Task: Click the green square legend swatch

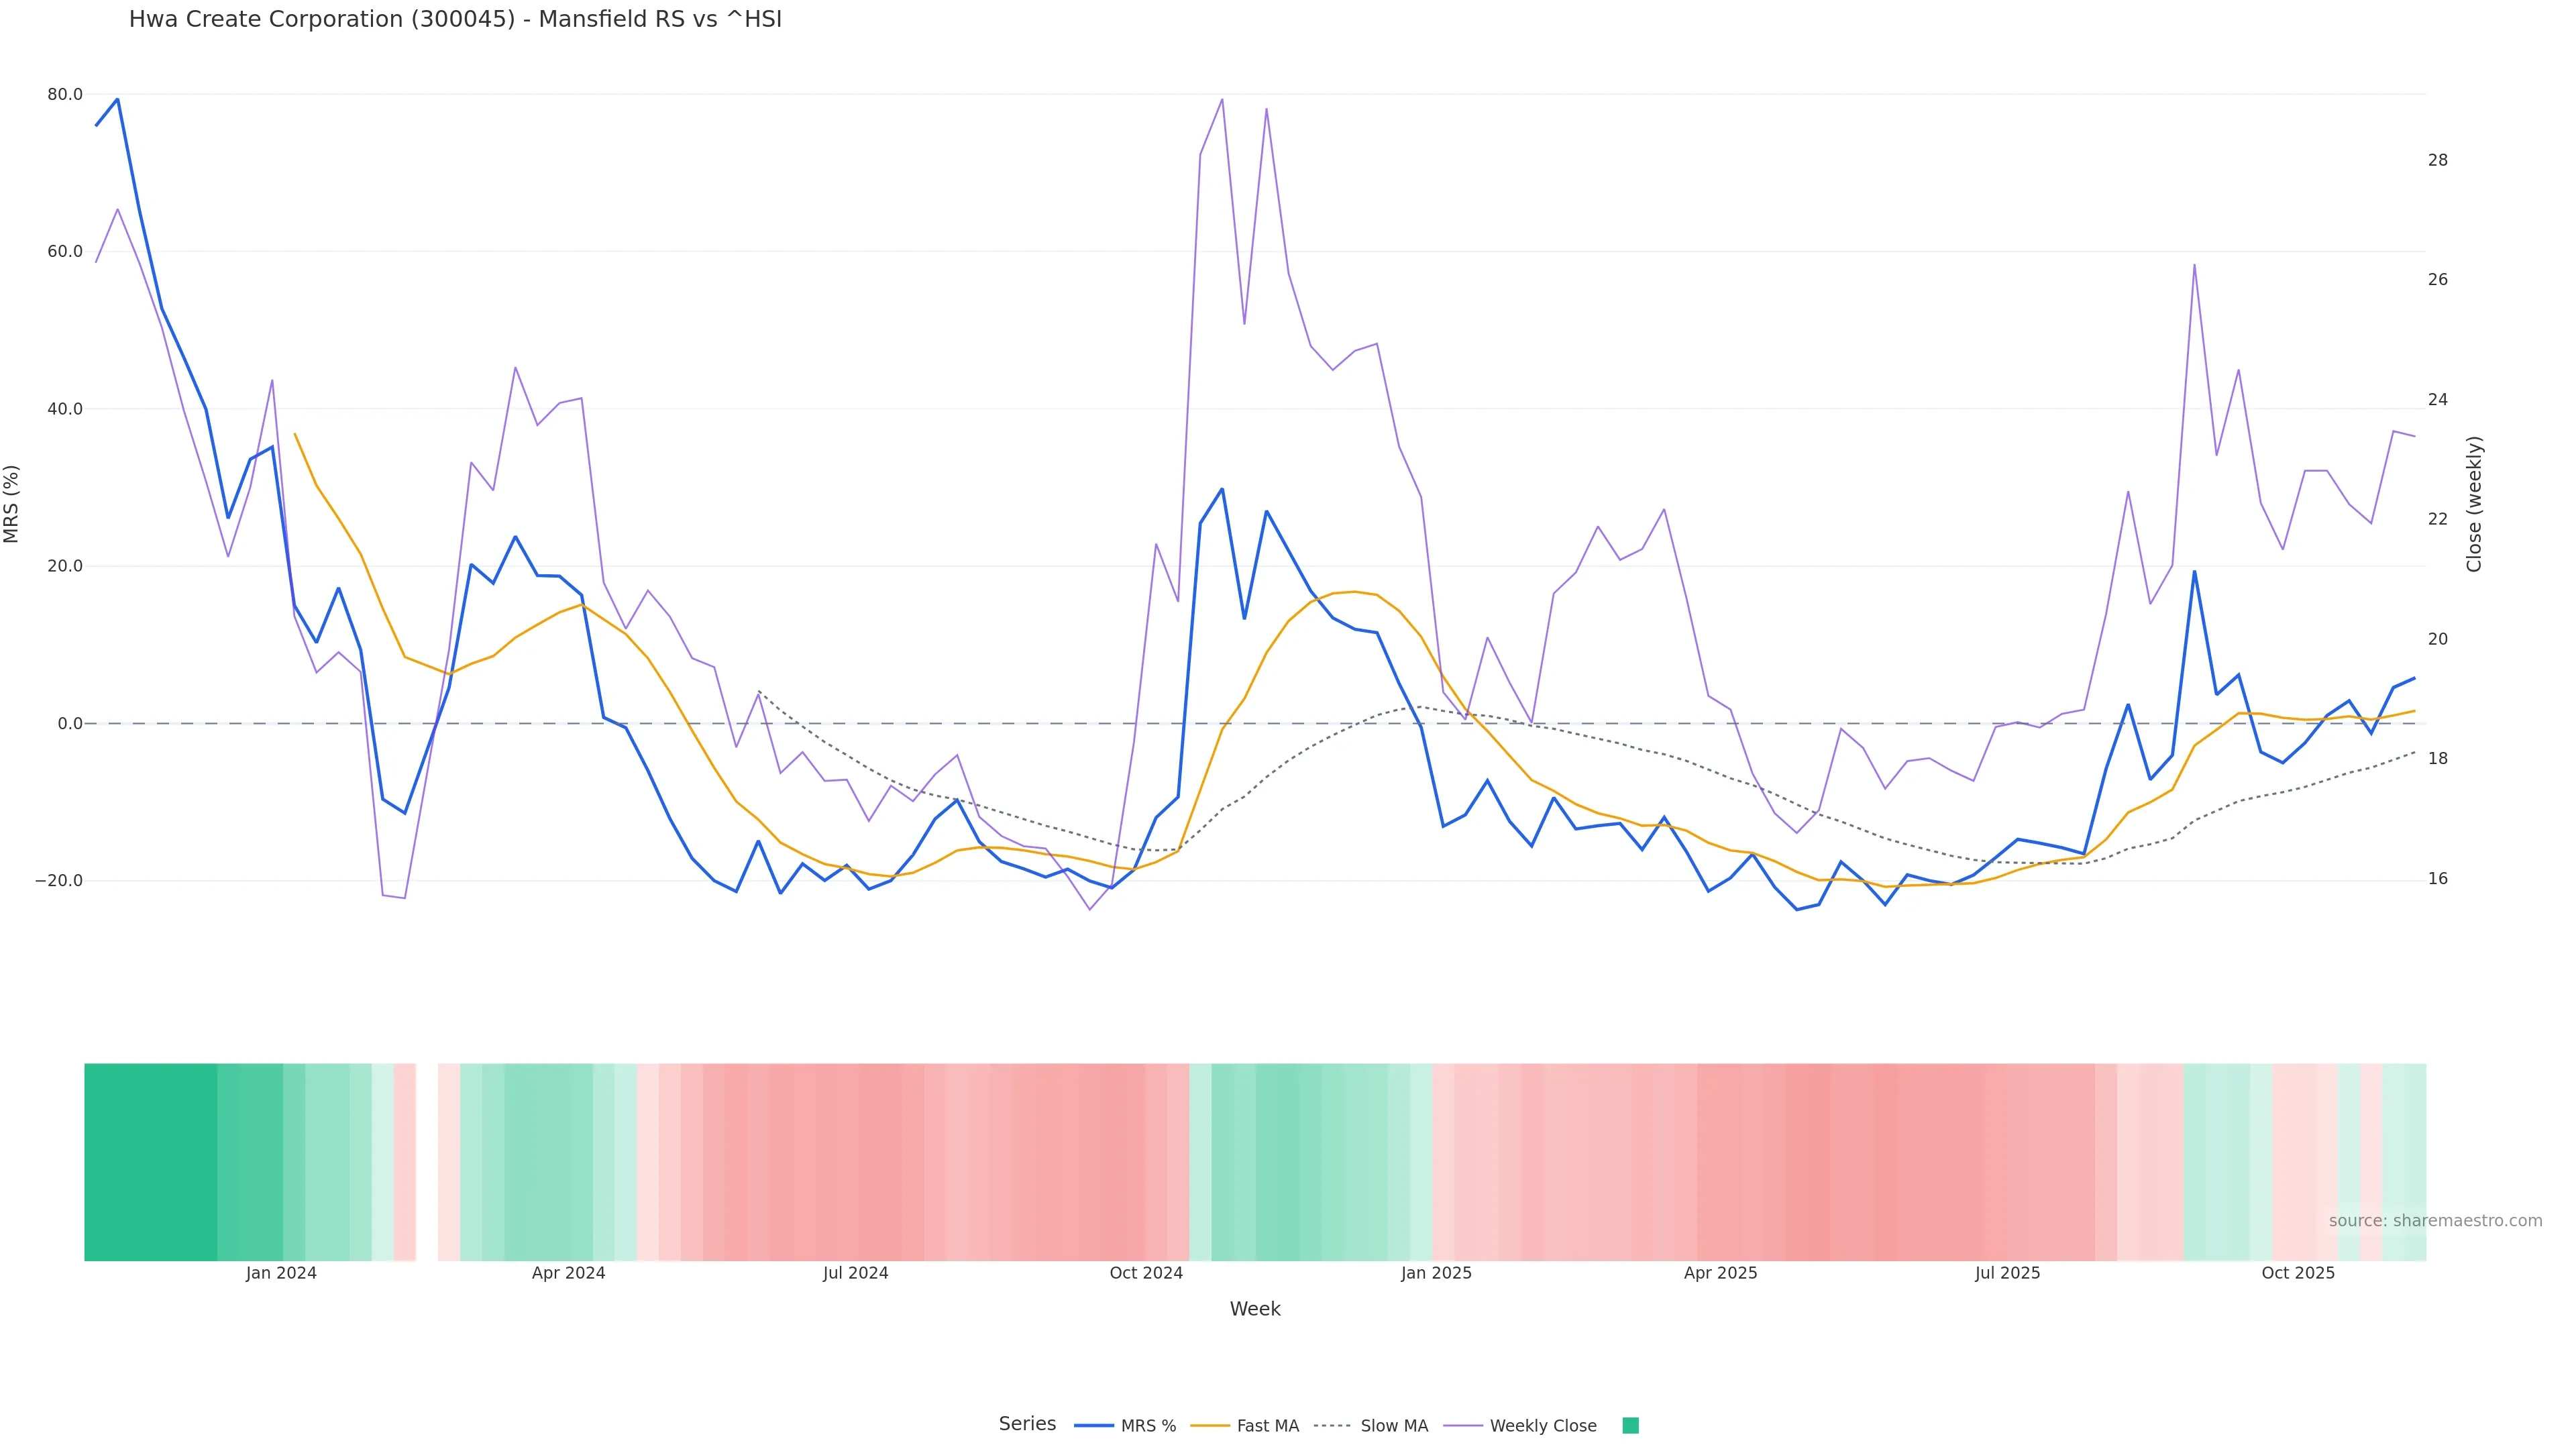Action: (x=1630, y=1426)
